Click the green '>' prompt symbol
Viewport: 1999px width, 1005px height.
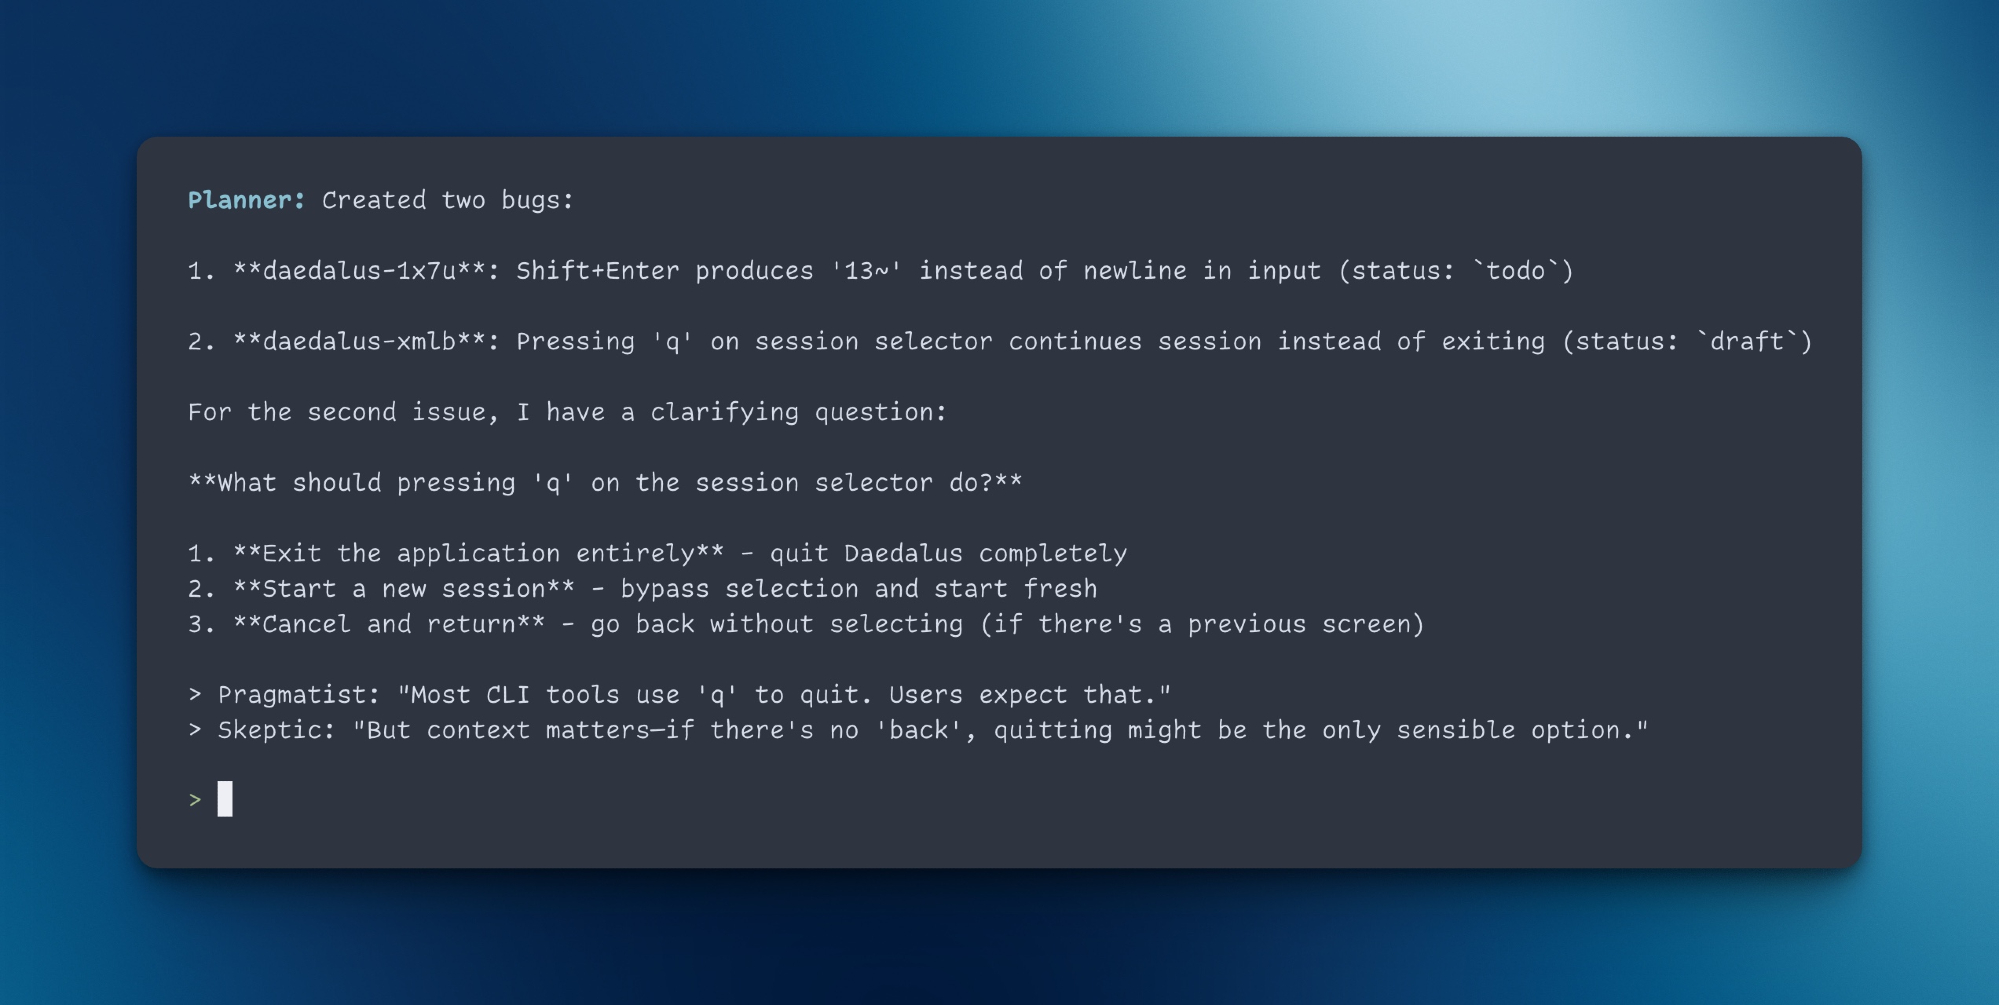(195, 800)
